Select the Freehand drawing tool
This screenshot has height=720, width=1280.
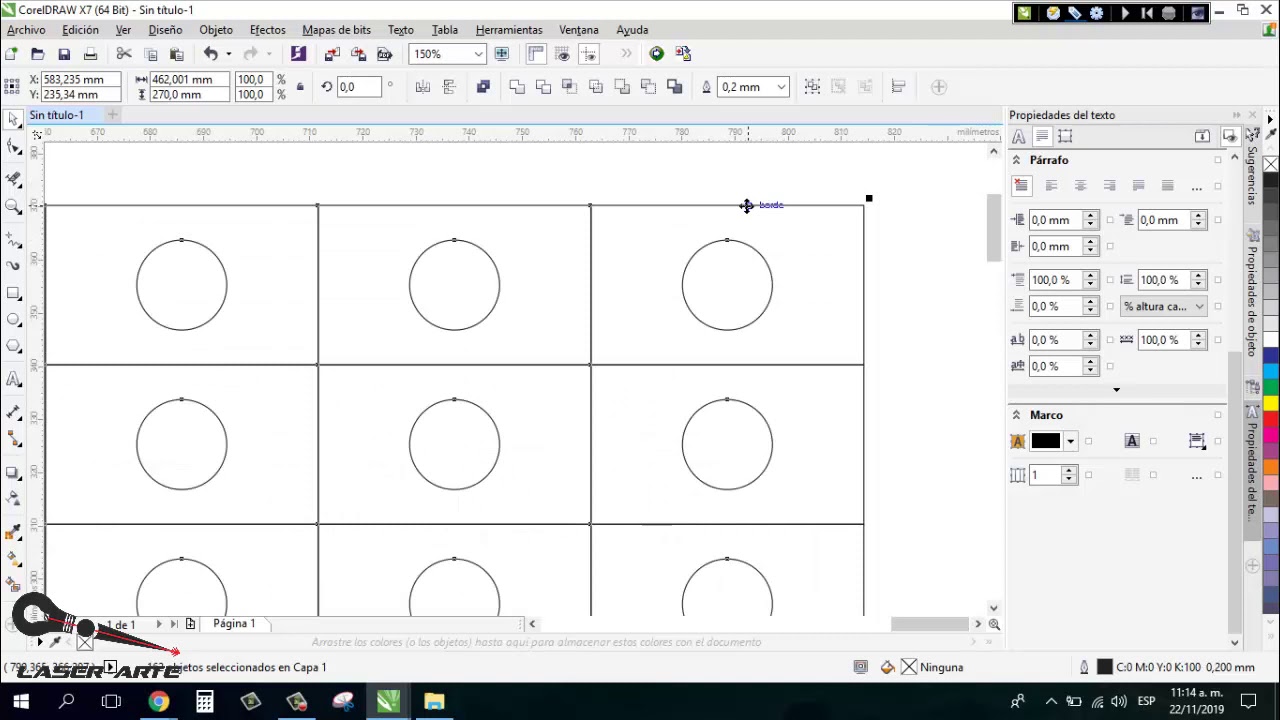[13, 240]
